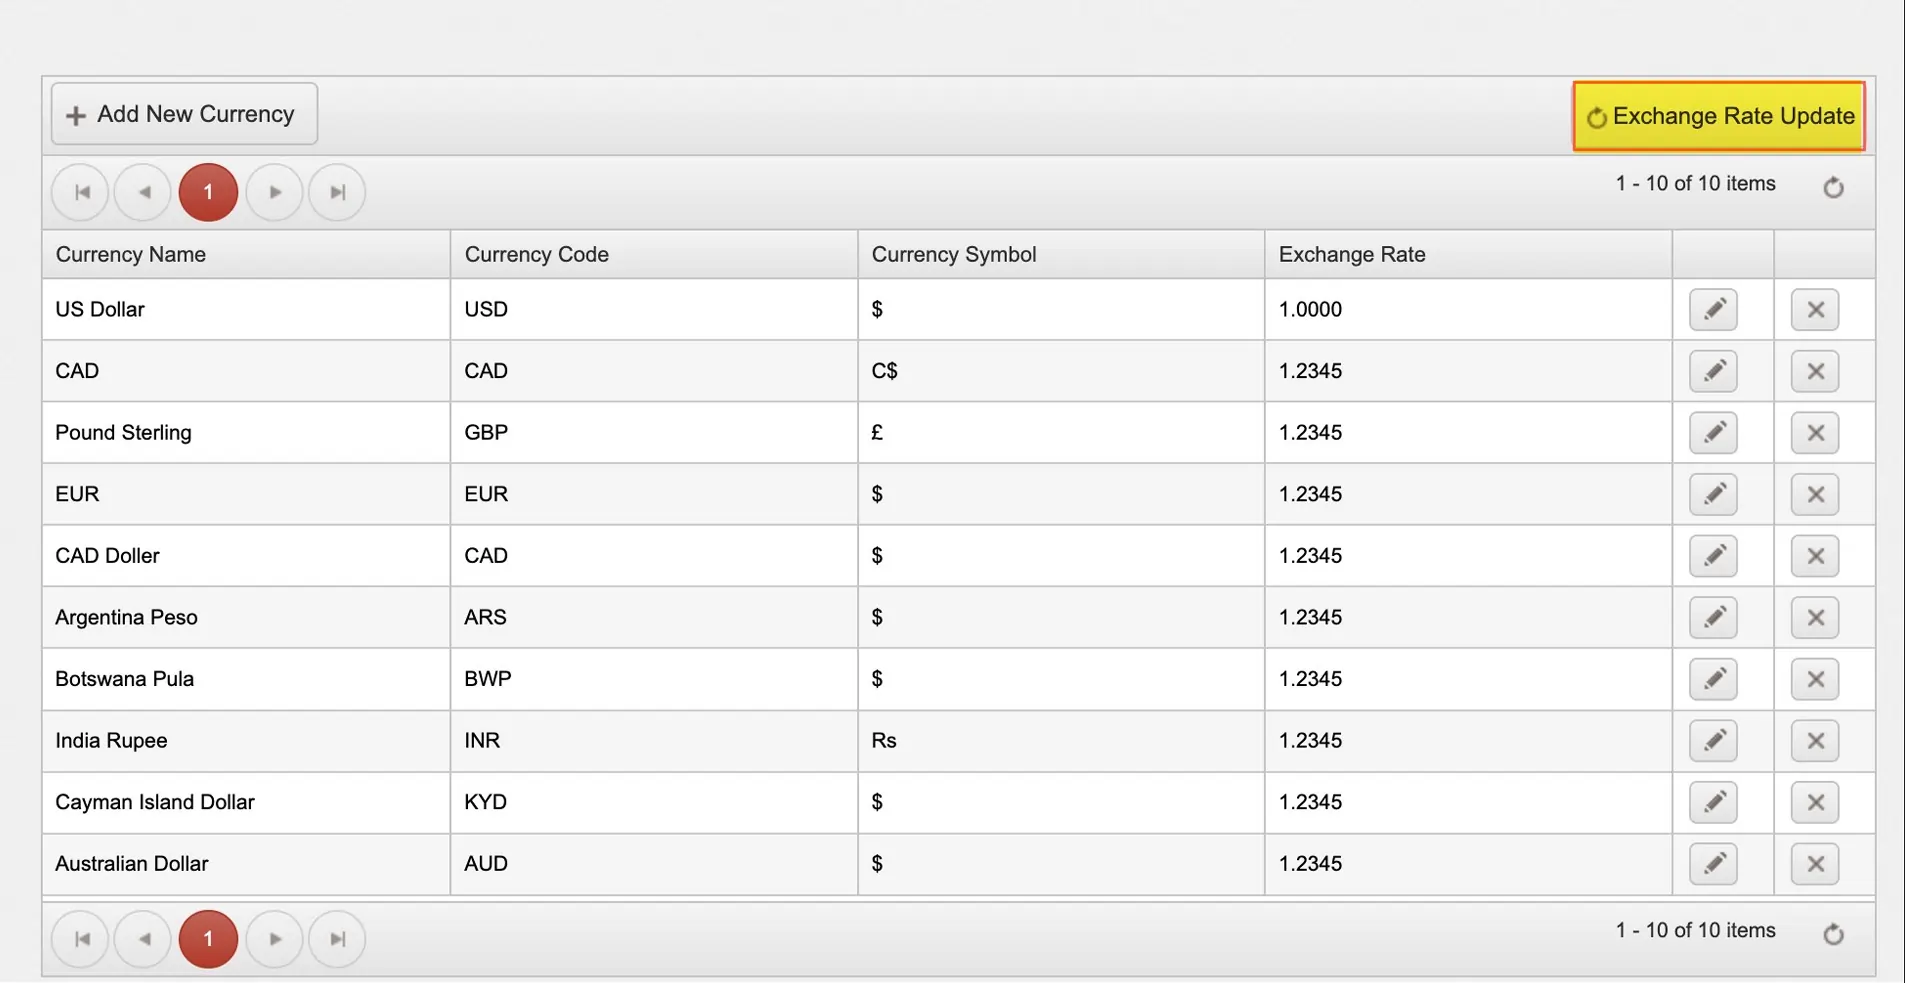Click the '£' symbol cell
The width and height of the screenshot is (1905, 983).
click(1061, 432)
